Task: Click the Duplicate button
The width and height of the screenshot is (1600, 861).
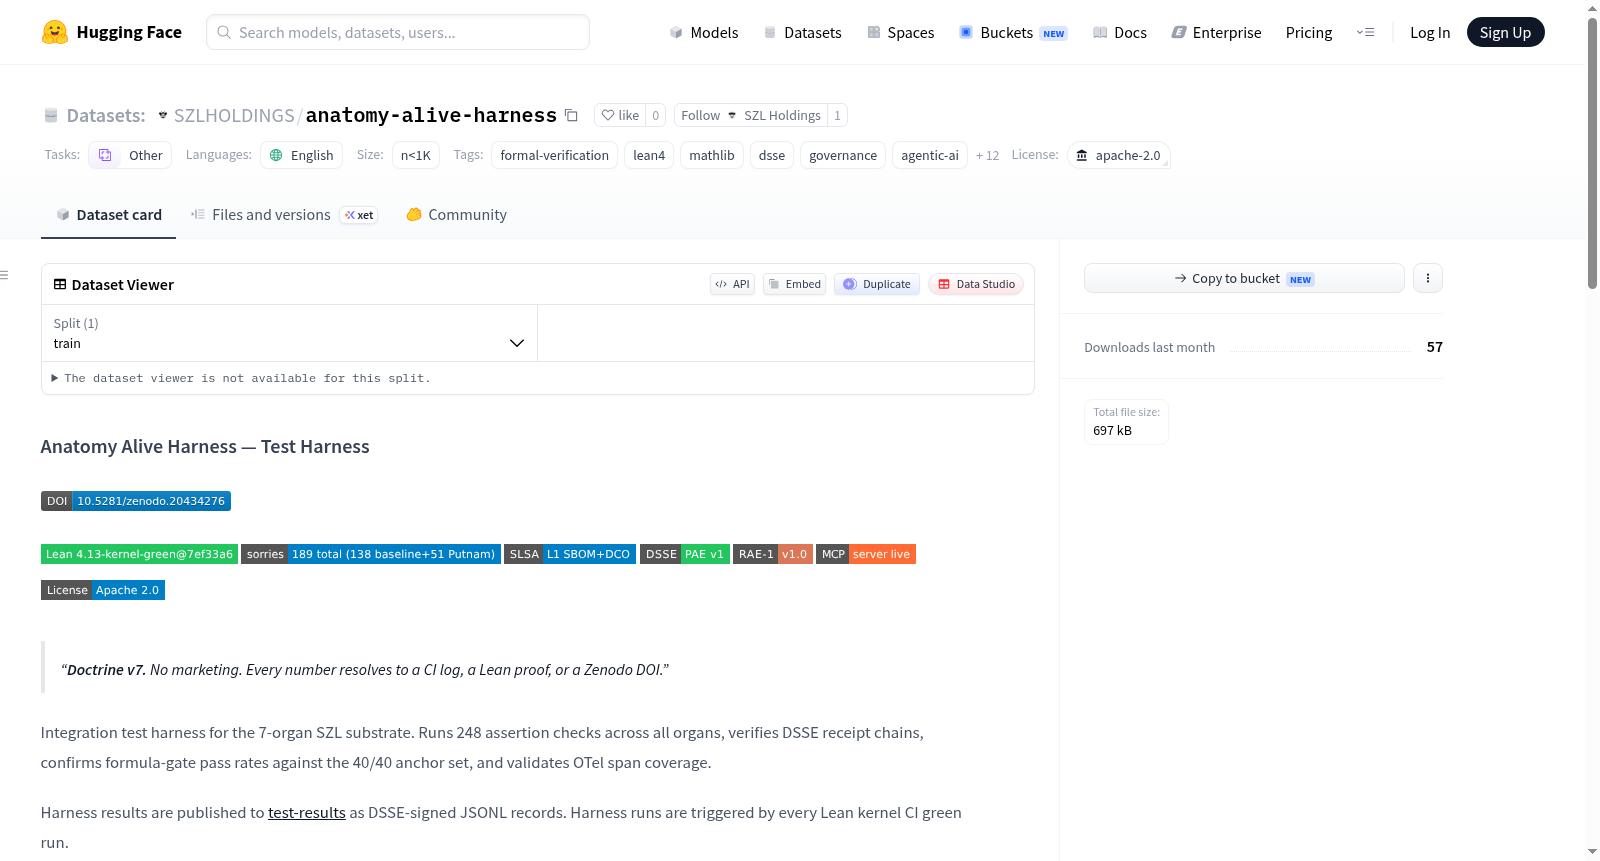Action: 877,284
